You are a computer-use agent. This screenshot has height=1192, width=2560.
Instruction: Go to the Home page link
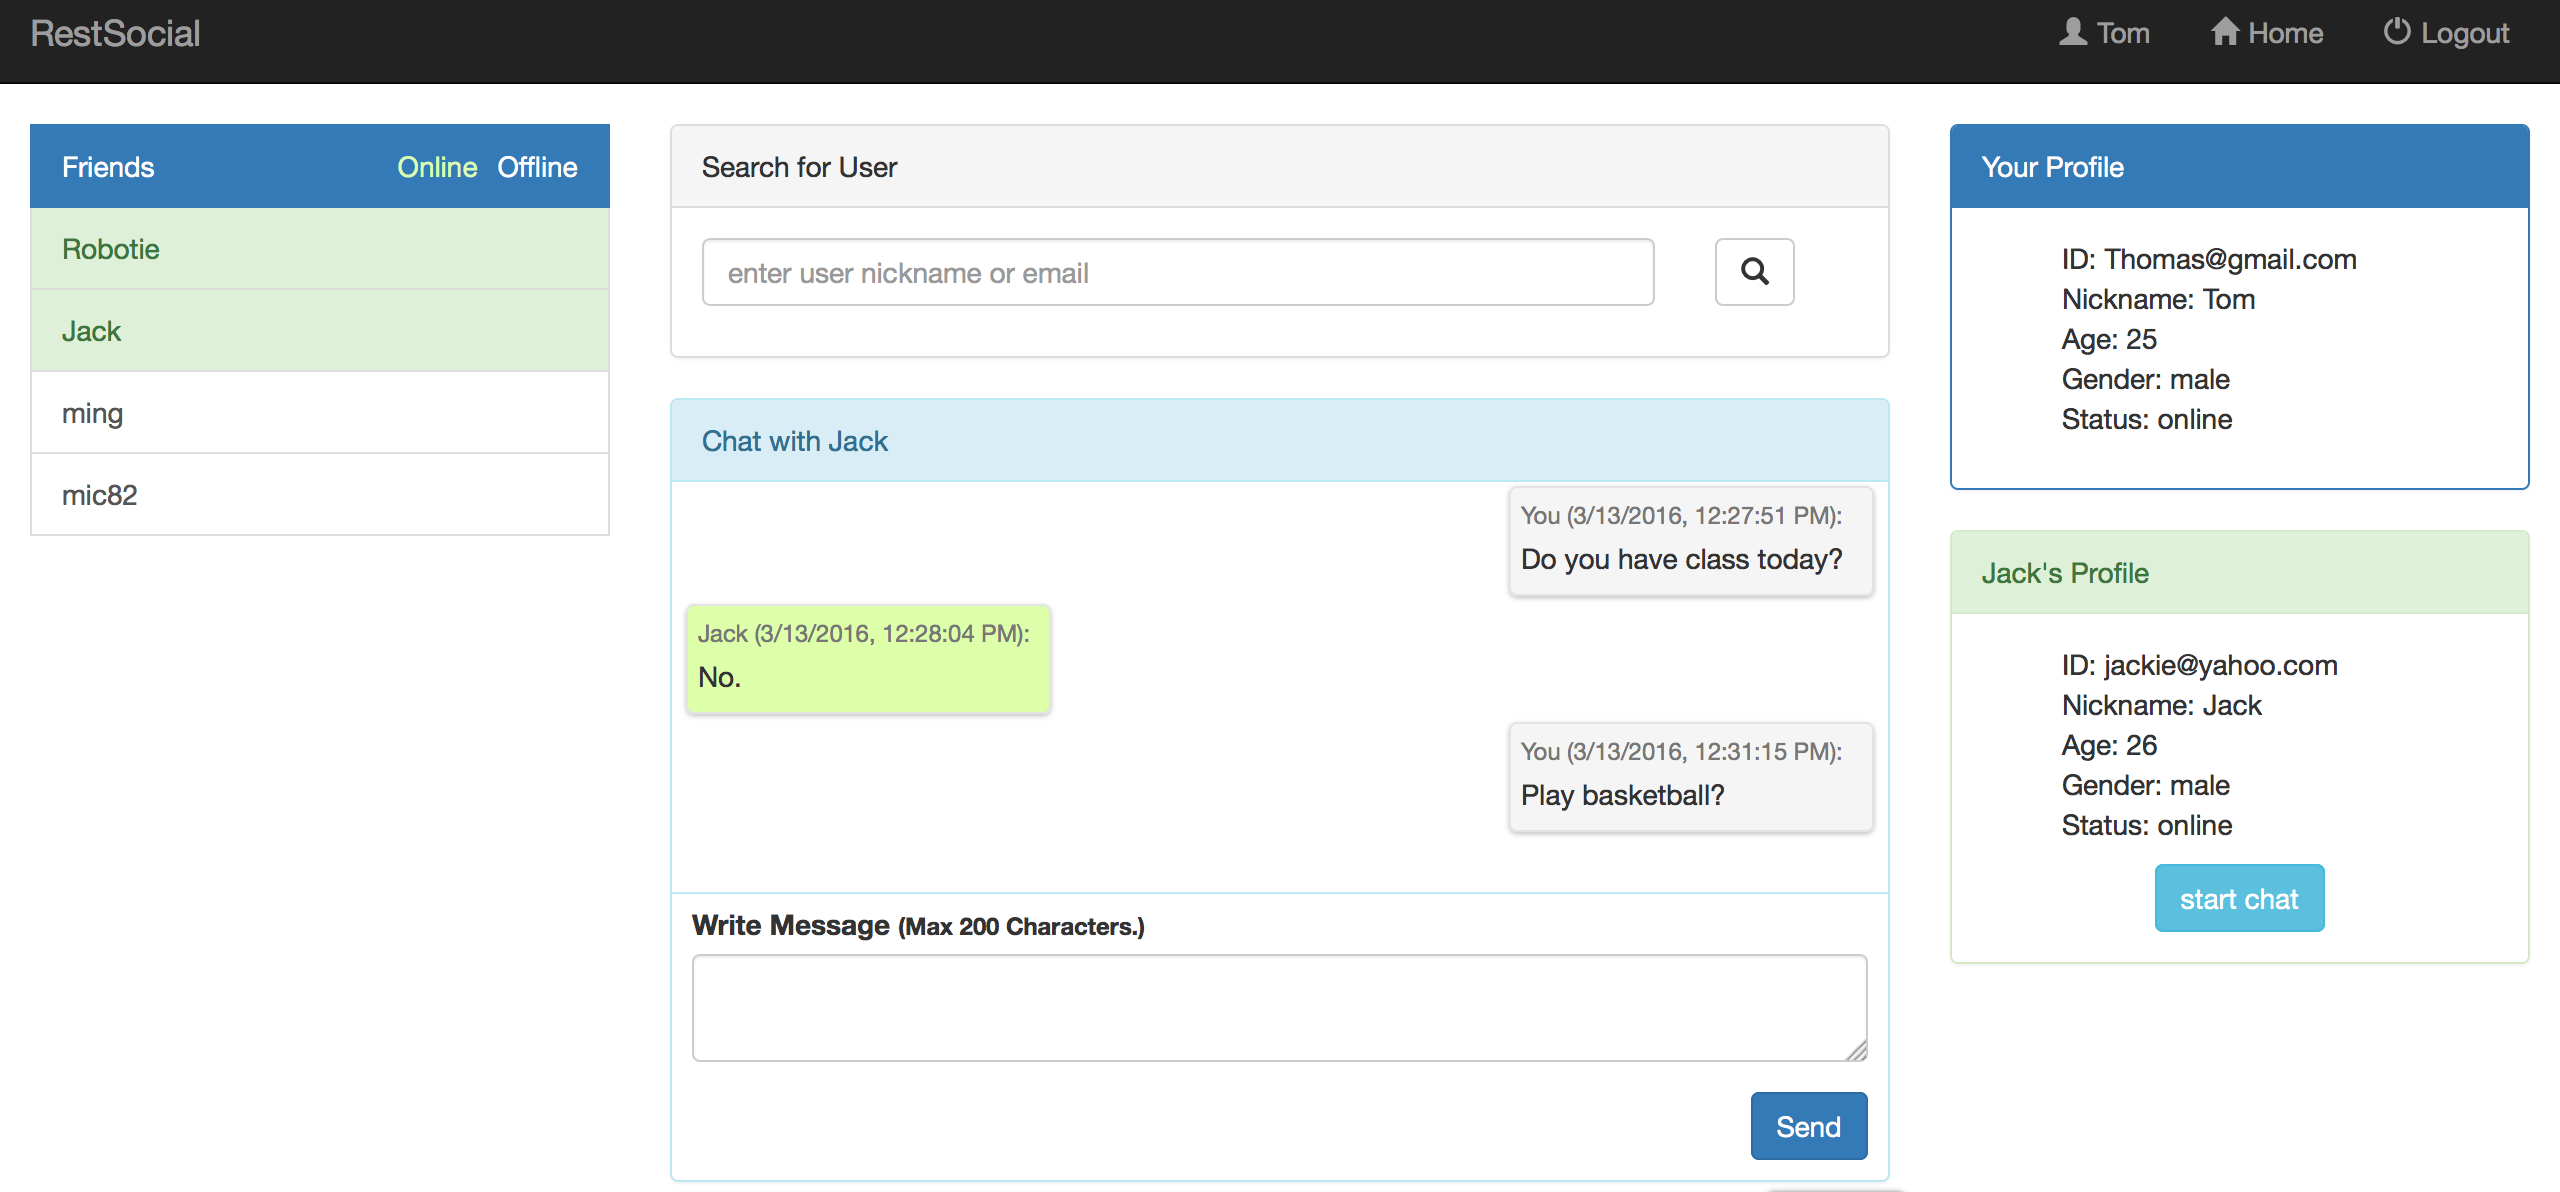coord(2266,33)
